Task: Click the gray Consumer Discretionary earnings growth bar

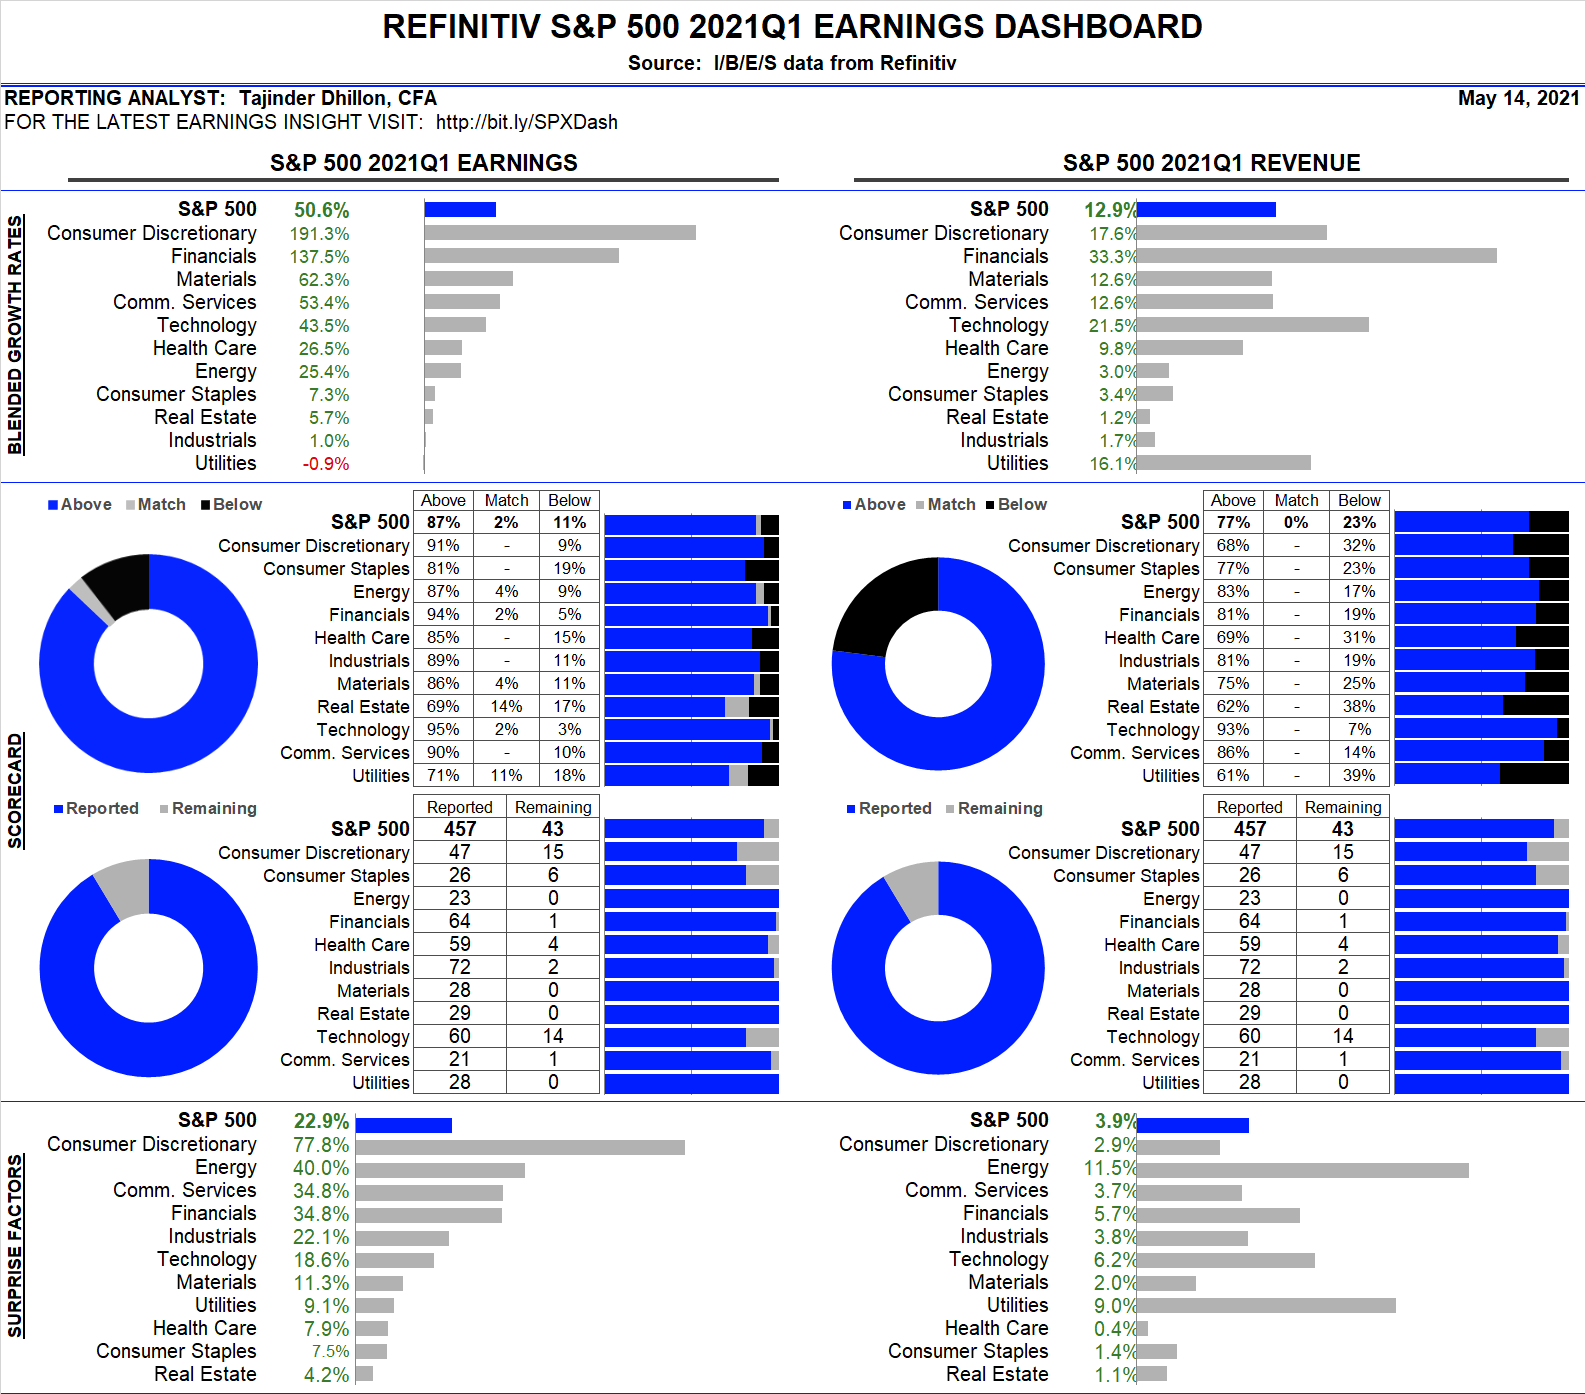Action: [x=560, y=233]
